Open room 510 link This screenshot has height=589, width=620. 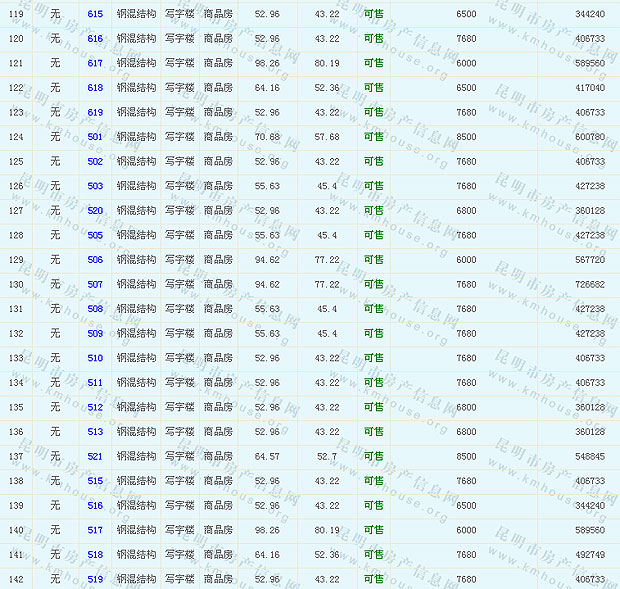click(x=95, y=358)
